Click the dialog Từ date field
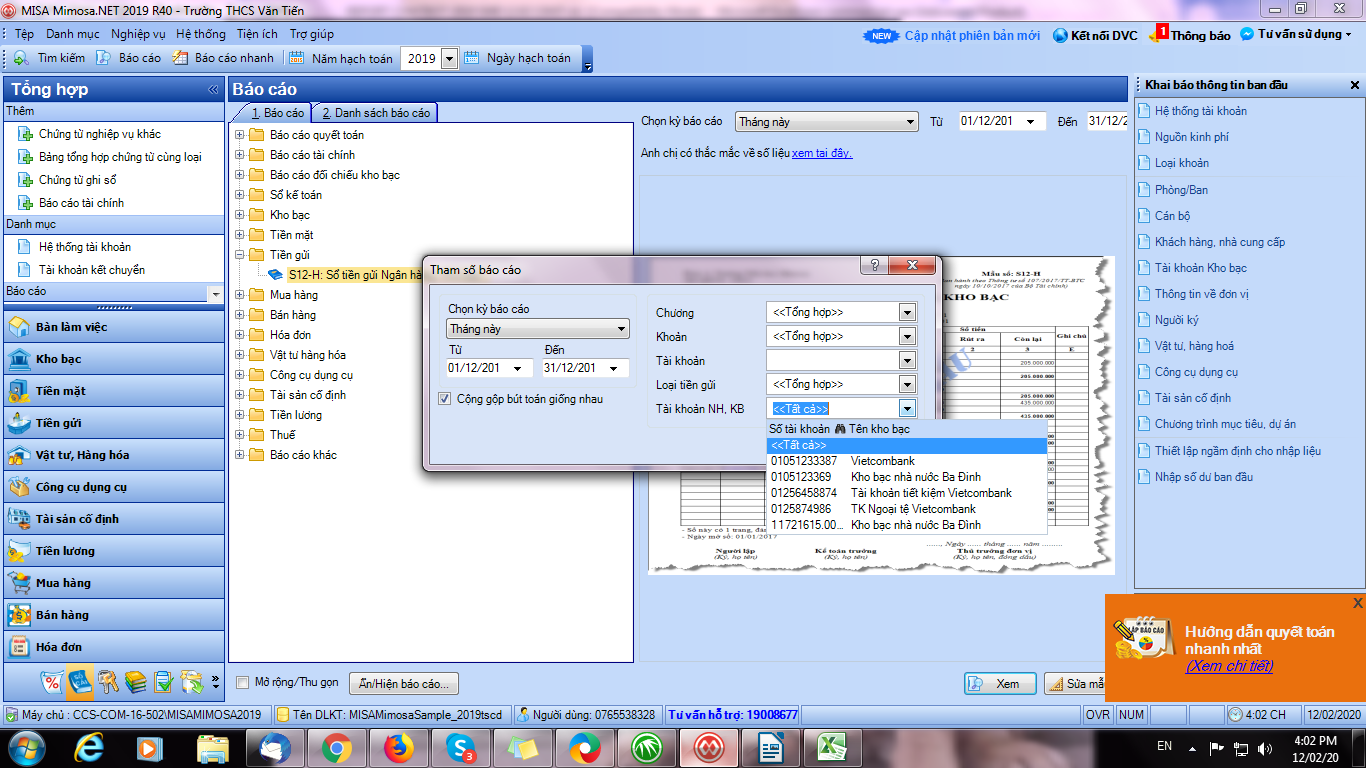Screen dimensions: 1366x768 click(490, 368)
